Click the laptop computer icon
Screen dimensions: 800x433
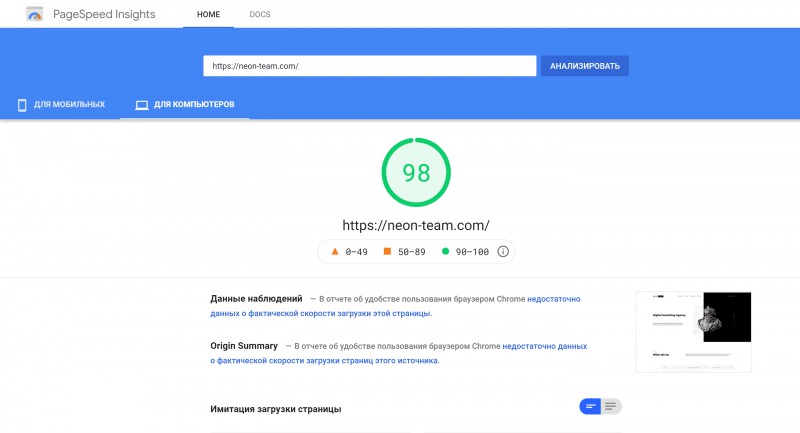(142, 105)
